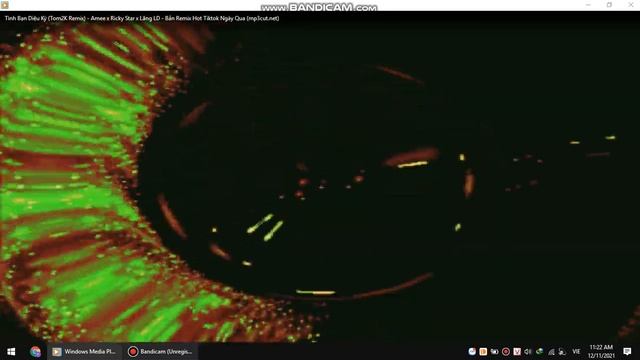Image resolution: width=640 pixels, height=360 pixels.
Task: Close the Windows Media Player window
Action: [x=630, y=5]
